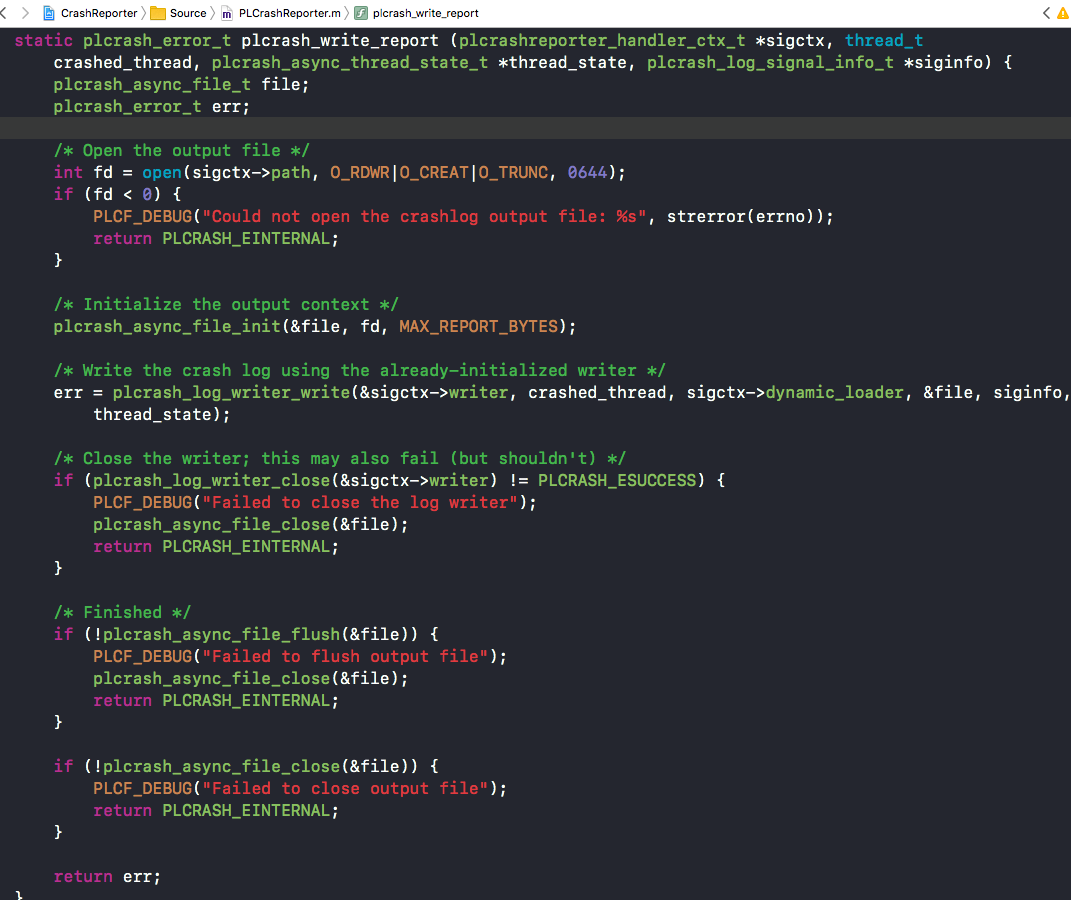Click the 0644 permission literal
This screenshot has width=1071, height=900.
pyautogui.click(x=587, y=172)
